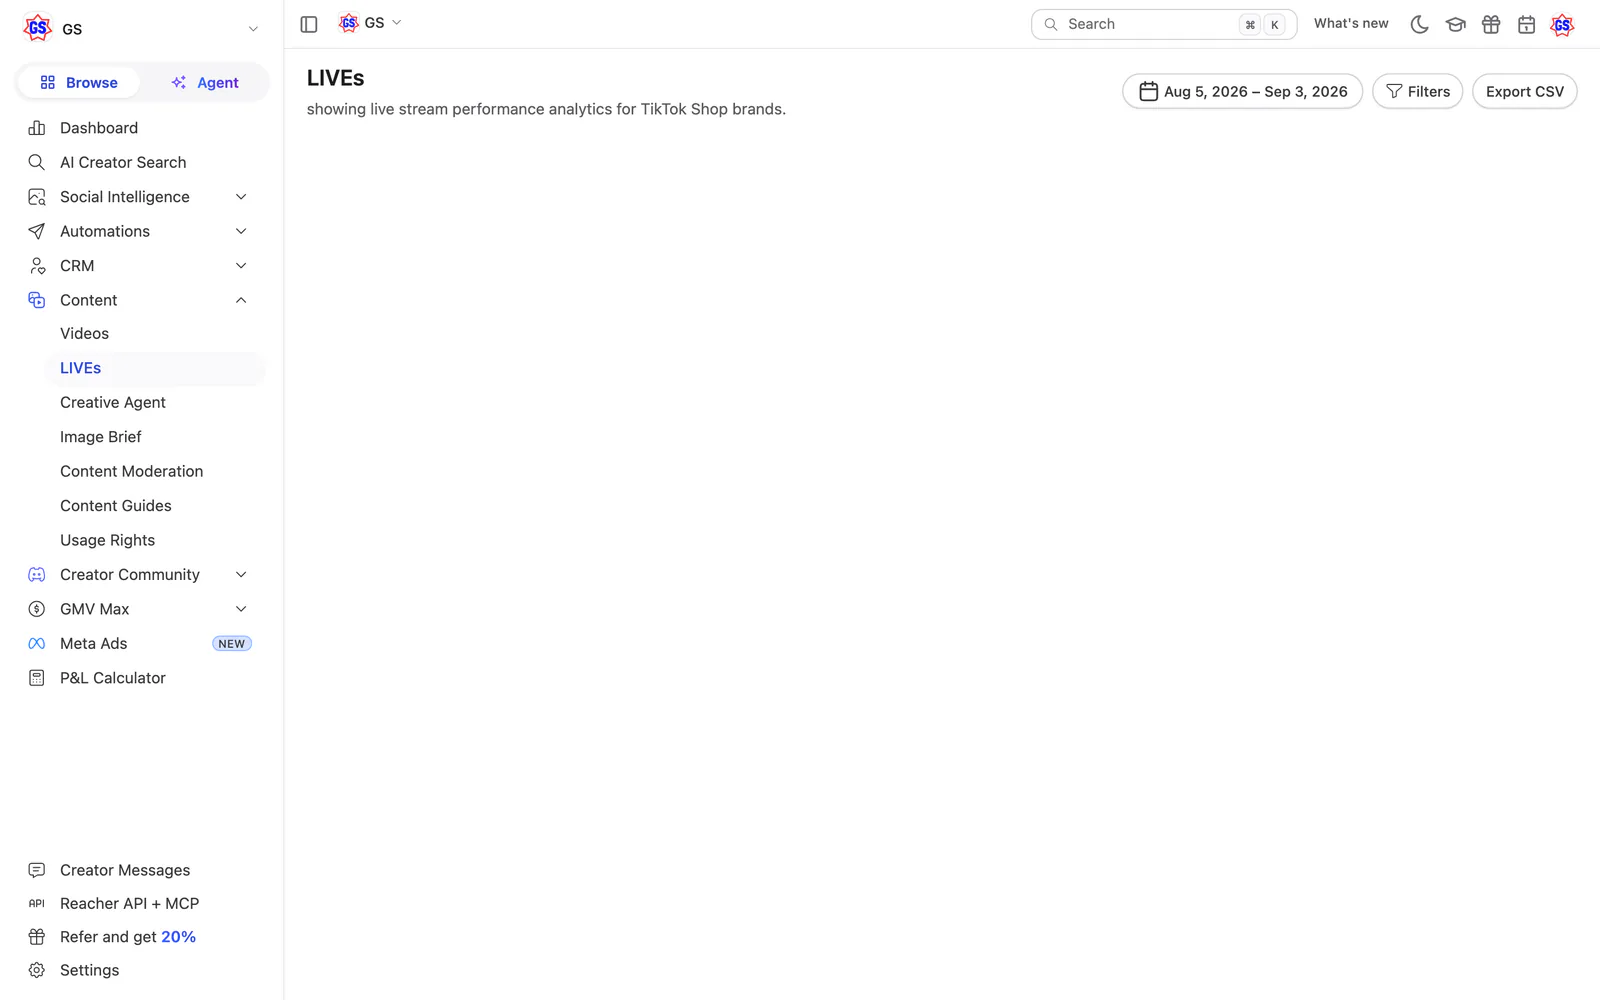Click the GMV Max dollar icon
Image resolution: width=1600 pixels, height=1000 pixels.
pyautogui.click(x=37, y=609)
